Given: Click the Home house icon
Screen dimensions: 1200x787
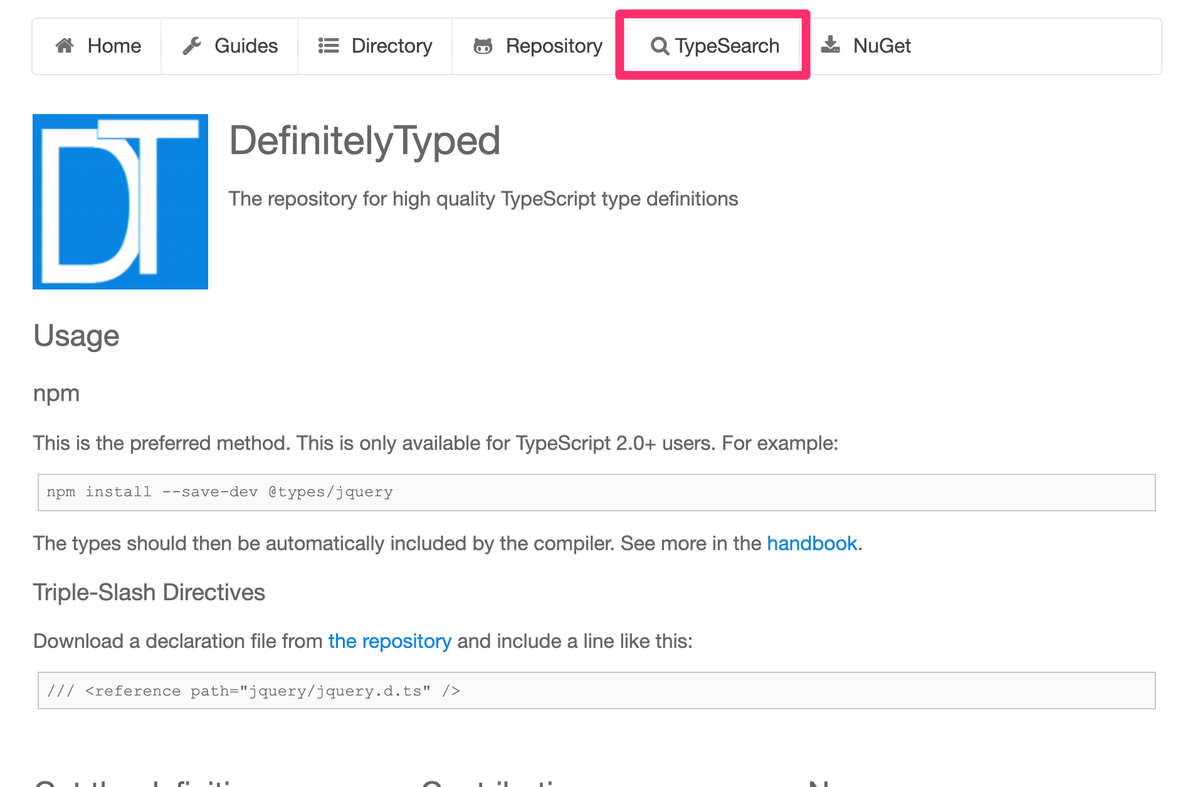Looking at the screenshot, I should pyautogui.click(x=64, y=46).
